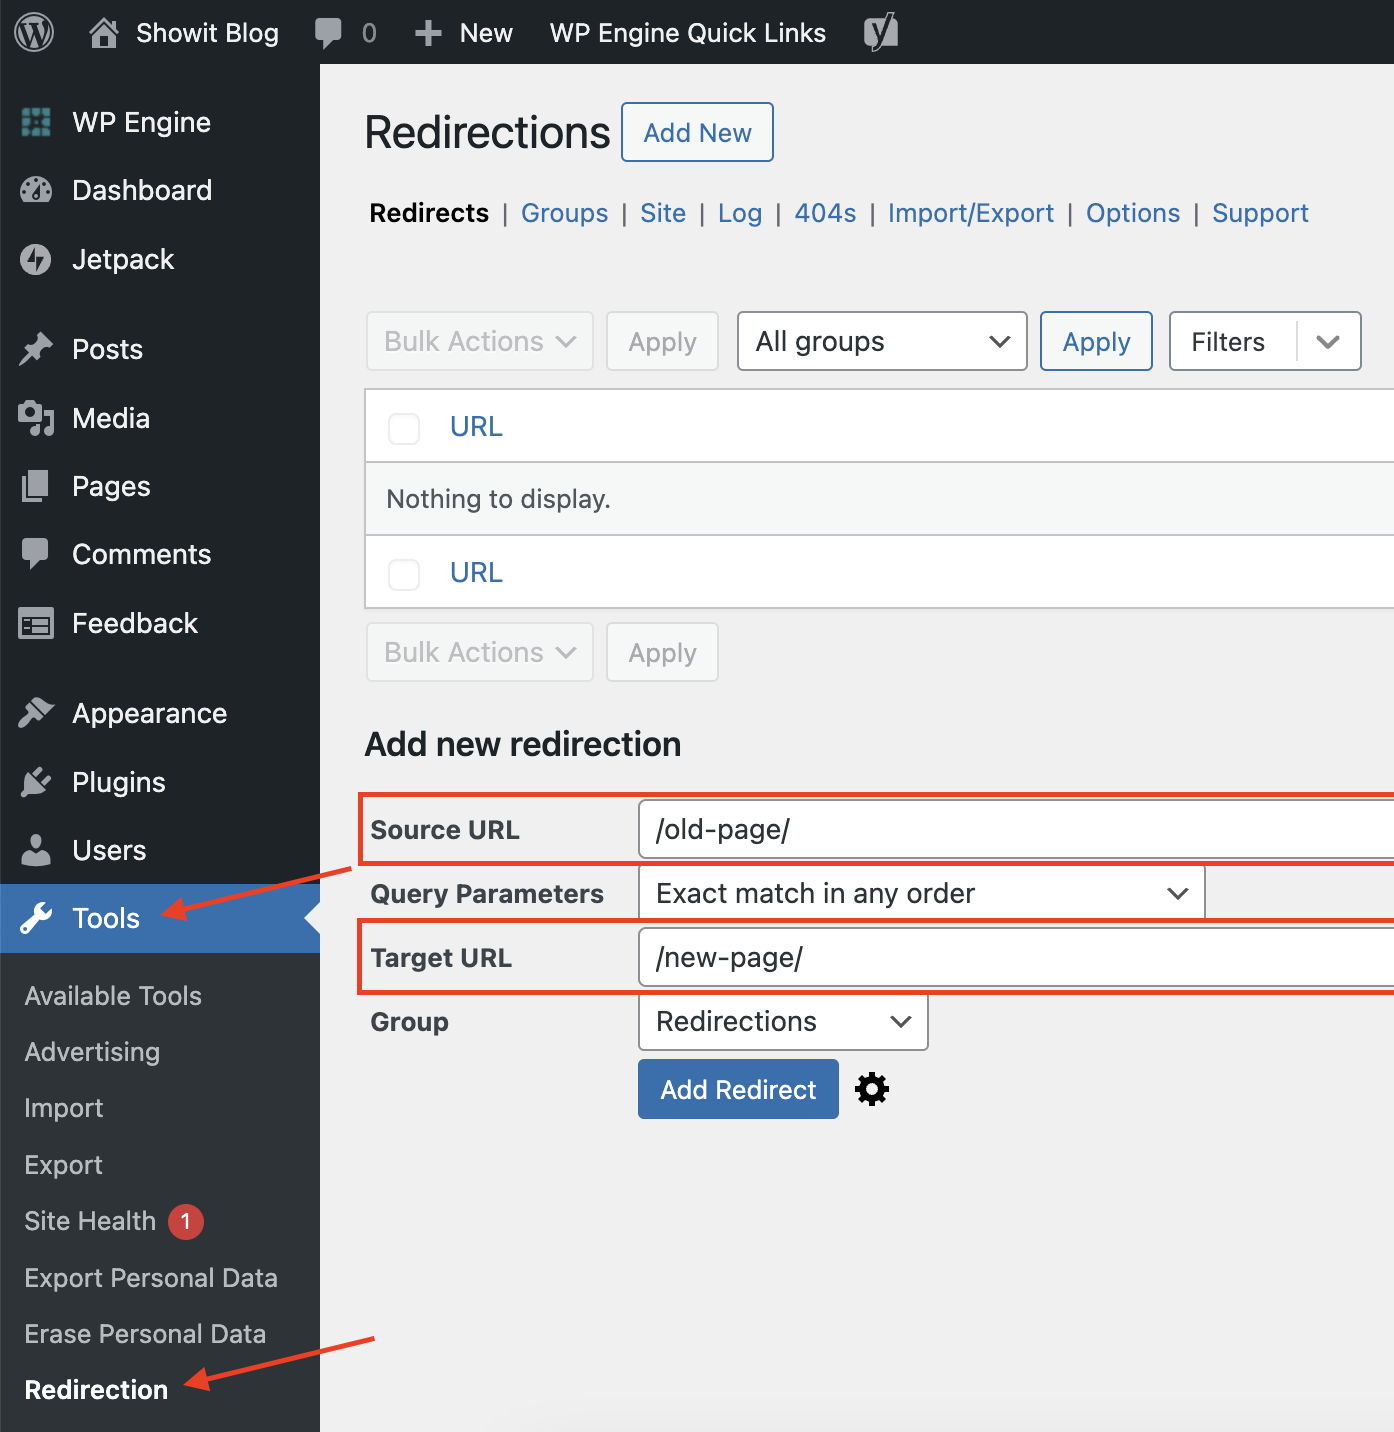The height and width of the screenshot is (1432, 1394).
Task: Sort by the top URL column header
Action: pos(476,427)
